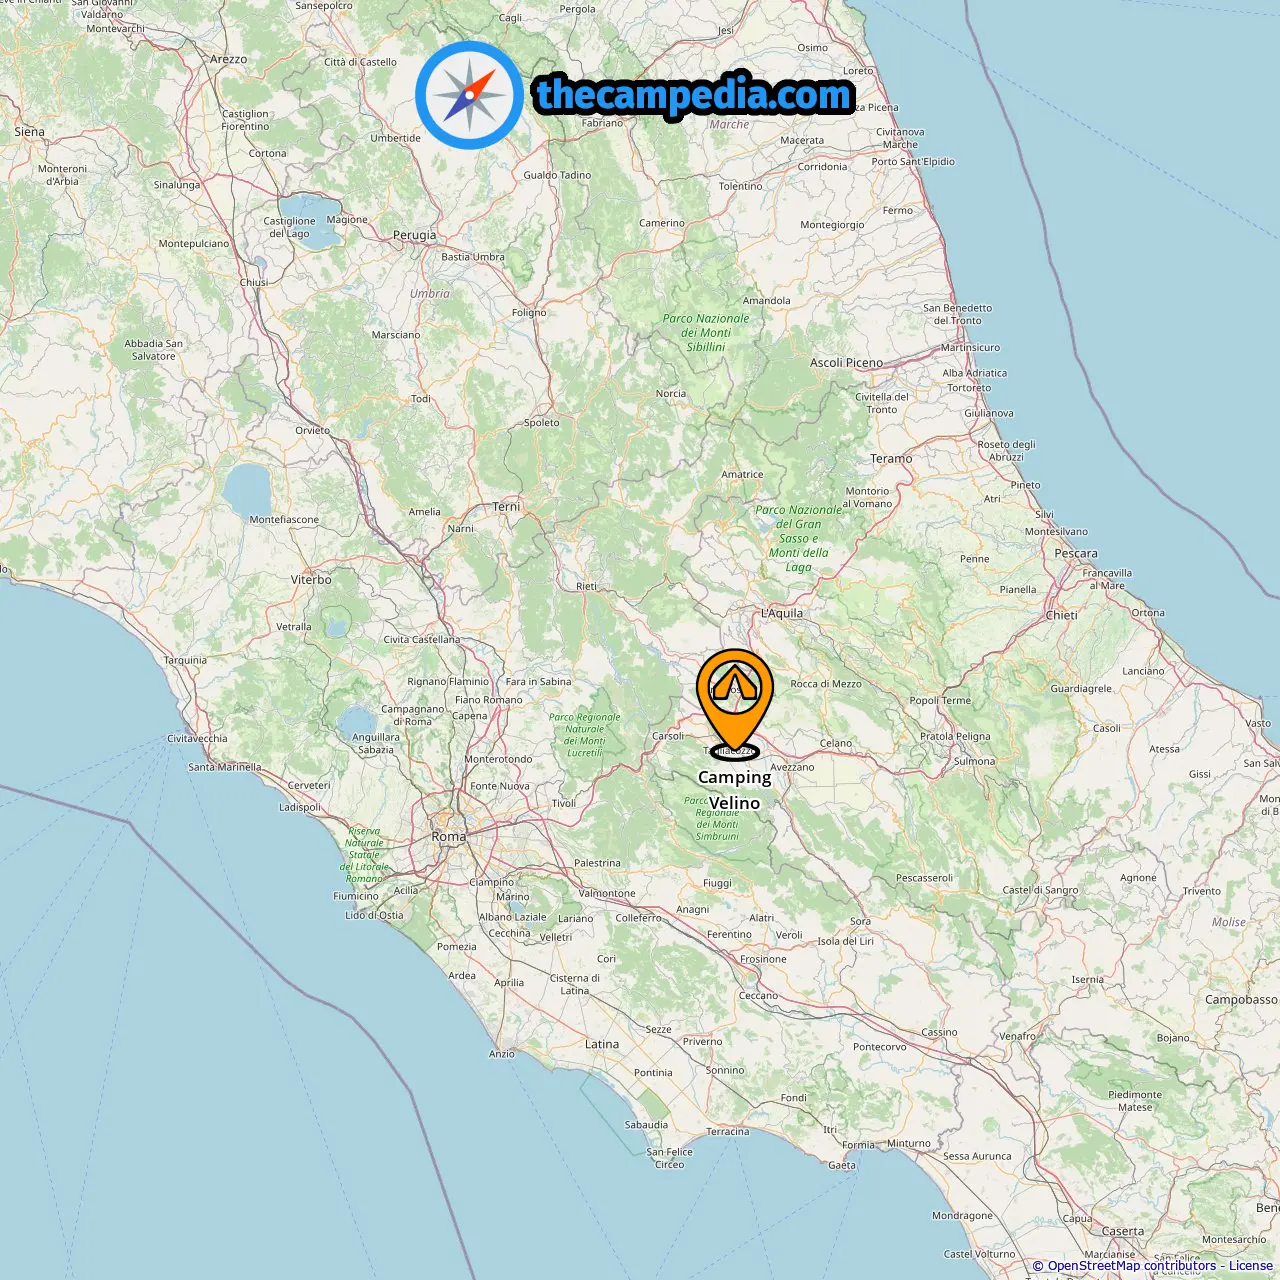Select the Pescara city label
Viewport: 1280px width, 1280px height.
[1076, 553]
